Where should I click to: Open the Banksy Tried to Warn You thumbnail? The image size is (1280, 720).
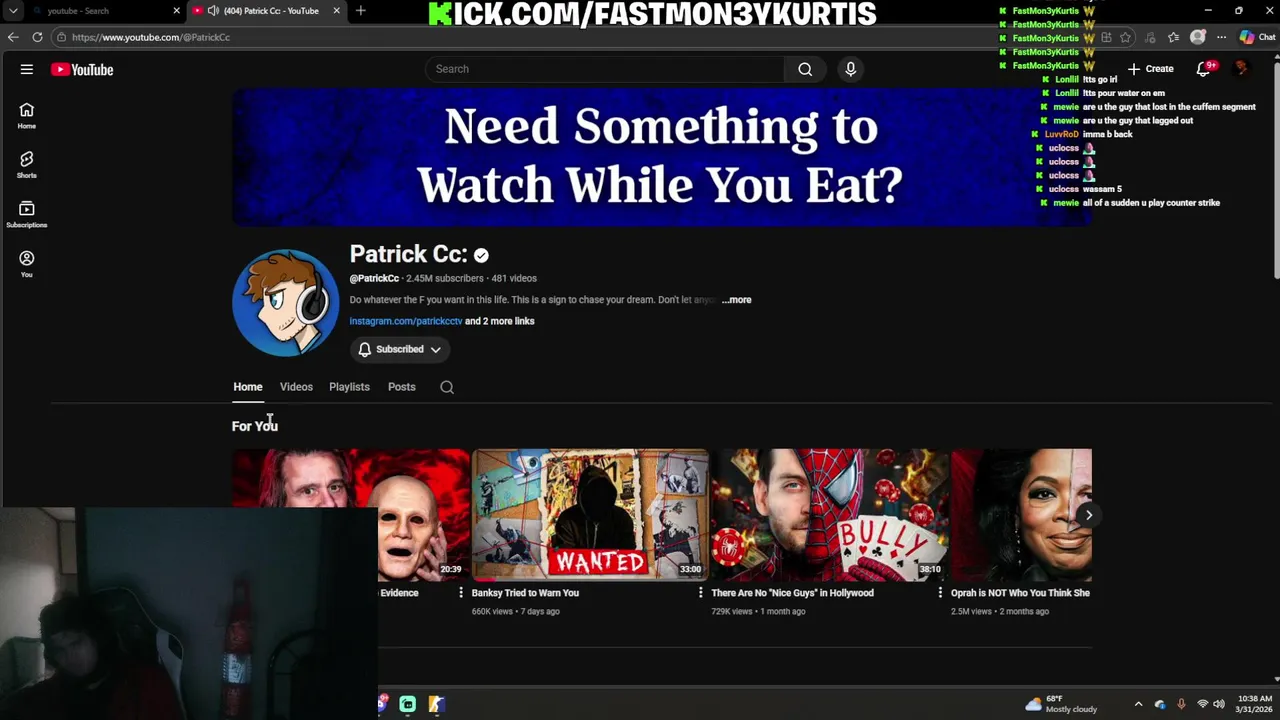tap(590, 514)
